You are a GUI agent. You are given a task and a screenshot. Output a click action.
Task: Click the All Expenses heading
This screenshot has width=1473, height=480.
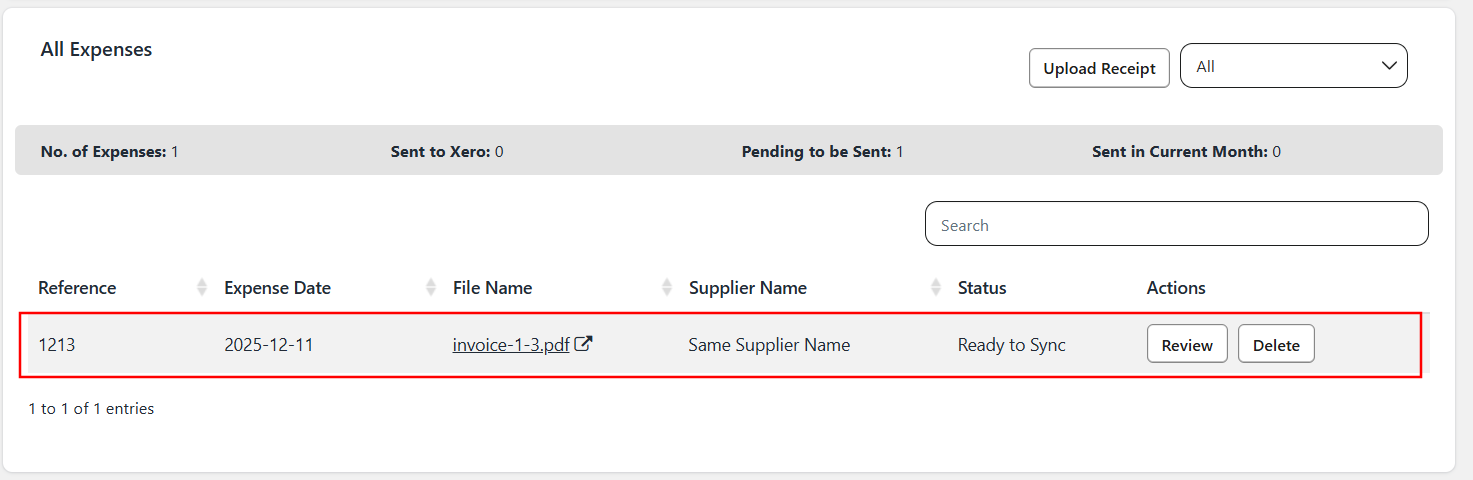tap(96, 49)
